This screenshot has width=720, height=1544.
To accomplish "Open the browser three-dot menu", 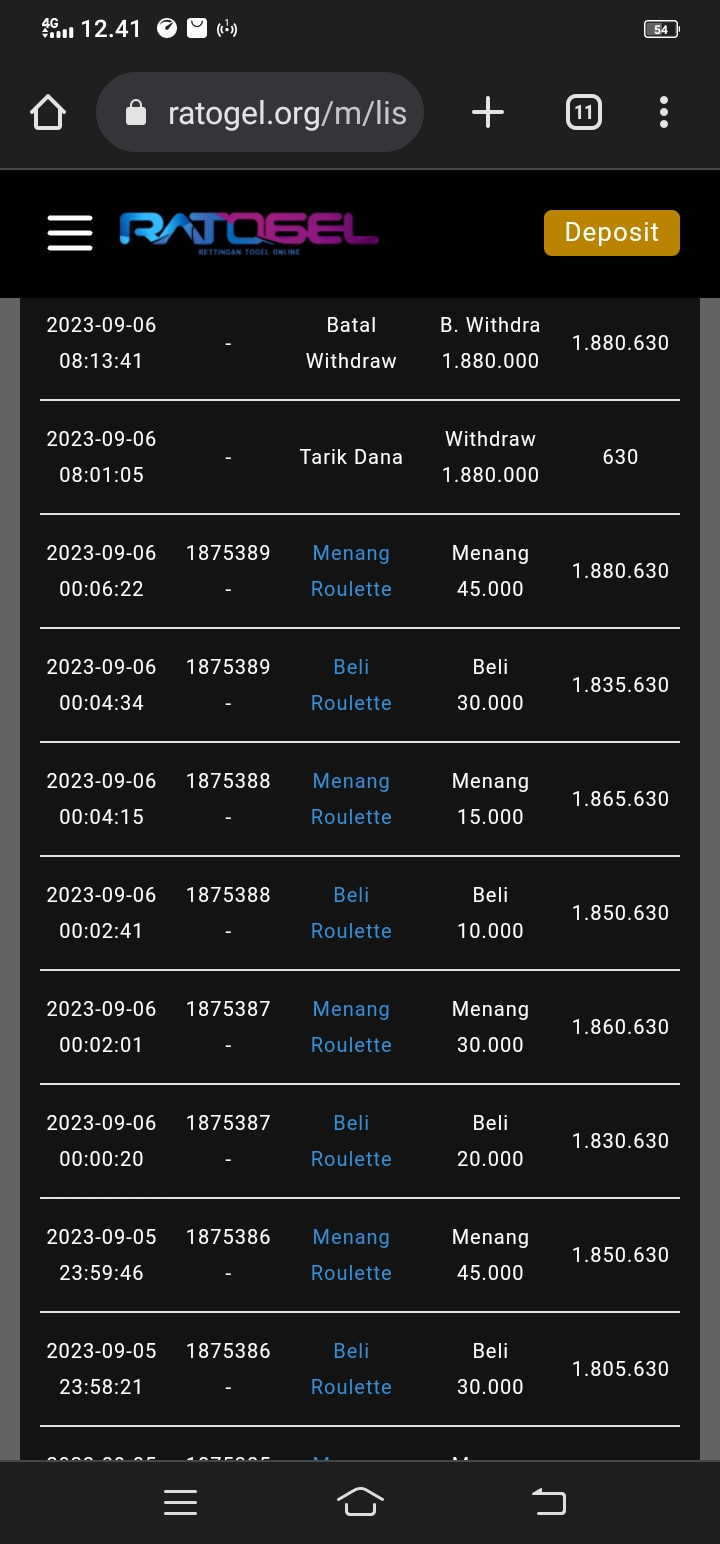I will point(664,113).
